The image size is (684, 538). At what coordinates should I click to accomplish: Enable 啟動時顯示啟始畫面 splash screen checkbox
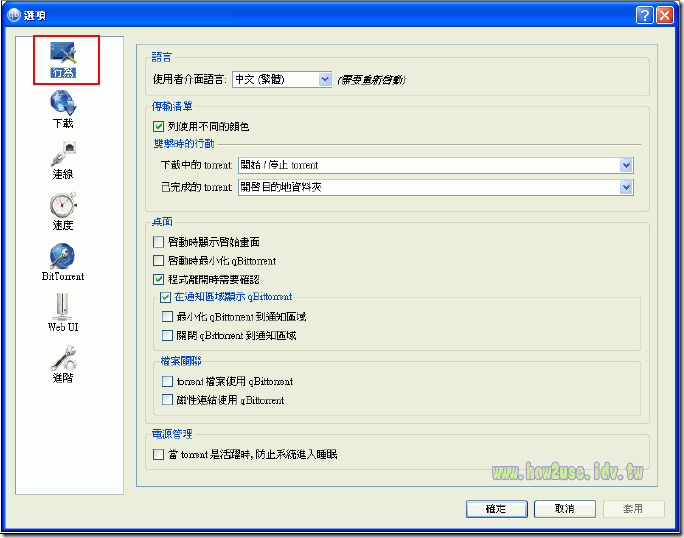158,242
